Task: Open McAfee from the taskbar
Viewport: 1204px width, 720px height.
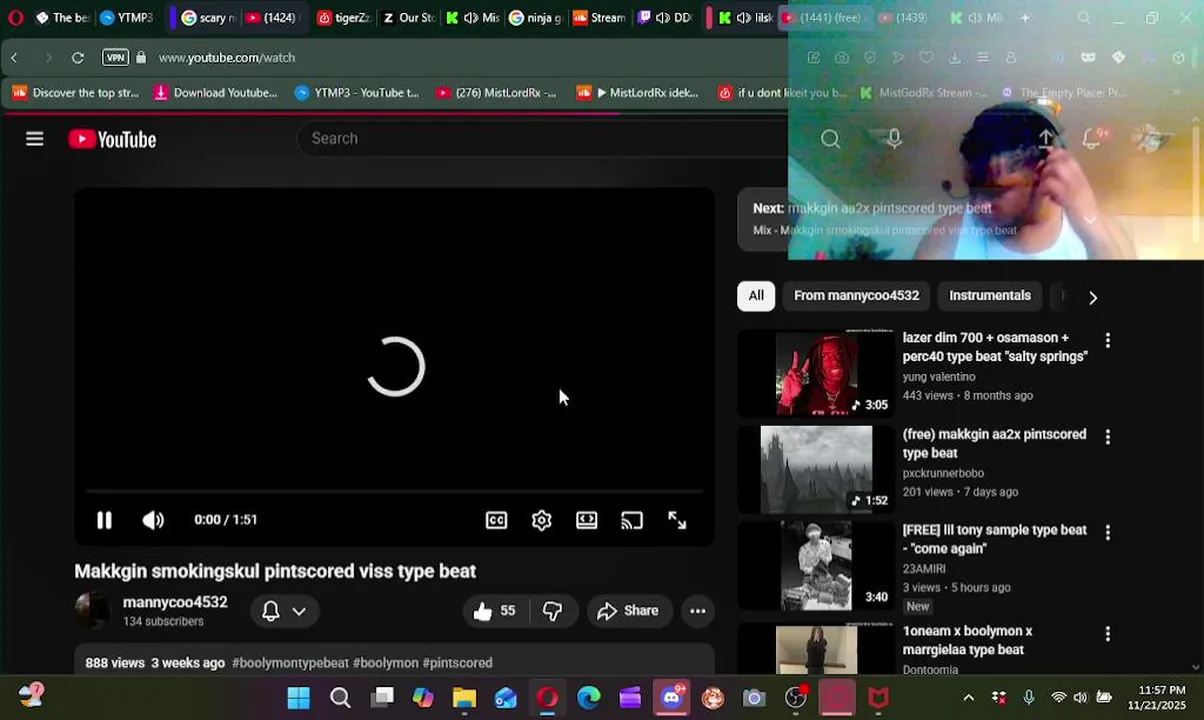Action: (878, 698)
